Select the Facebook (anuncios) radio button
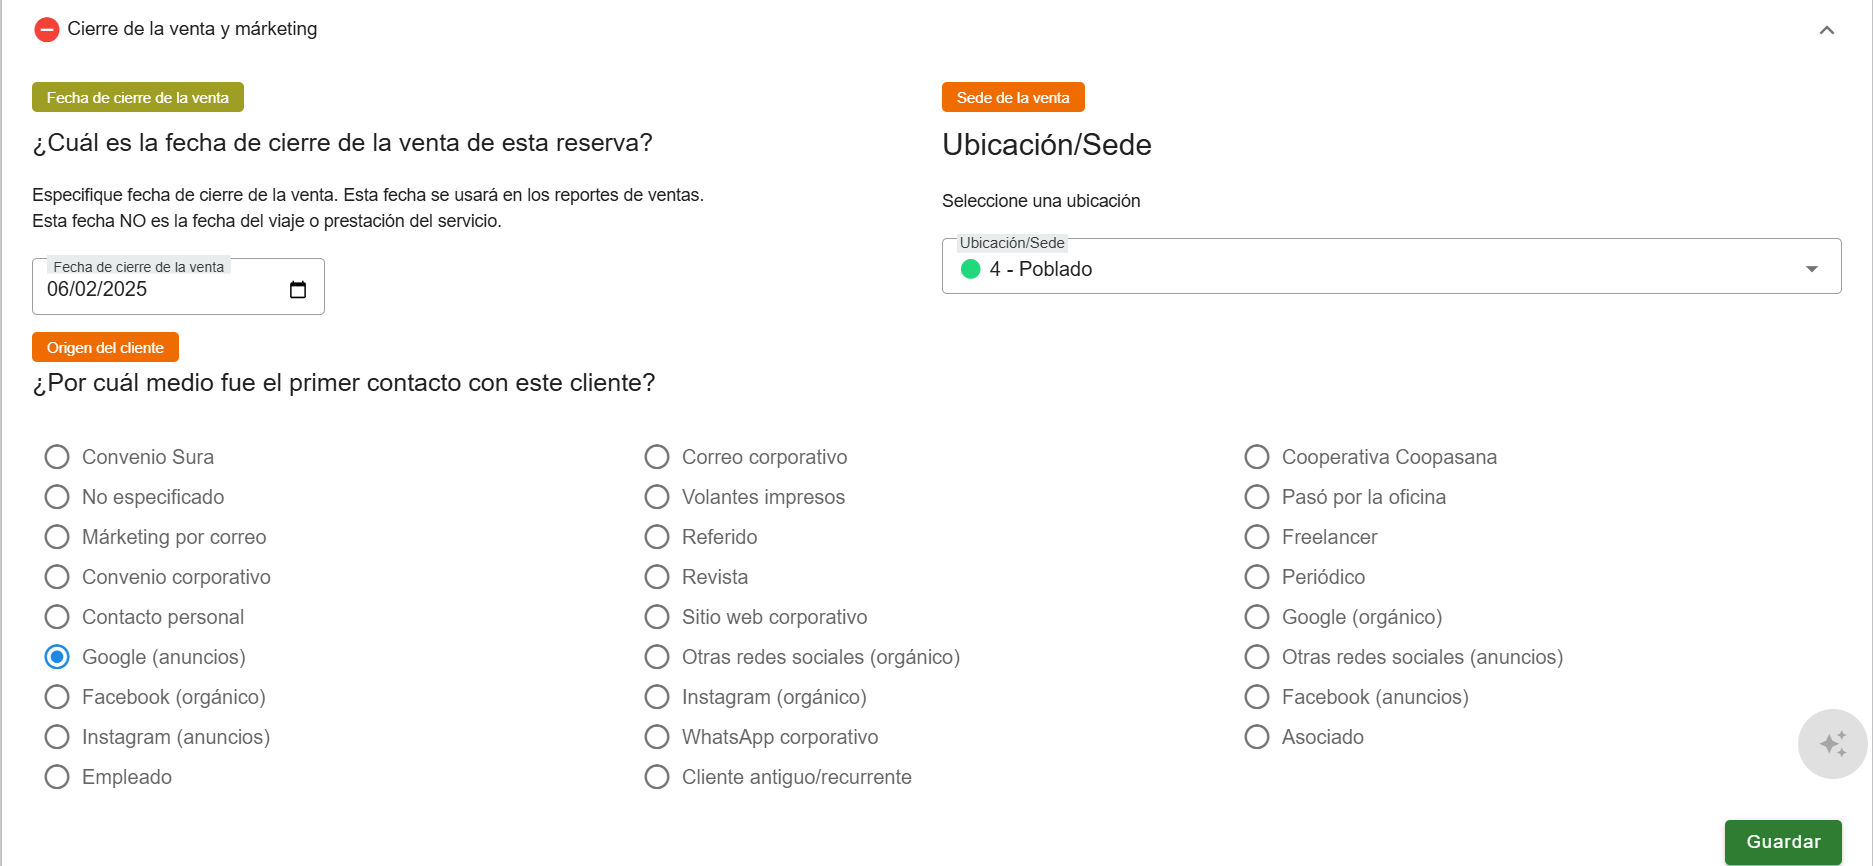The height and width of the screenshot is (866, 1873). [x=1257, y=697]
